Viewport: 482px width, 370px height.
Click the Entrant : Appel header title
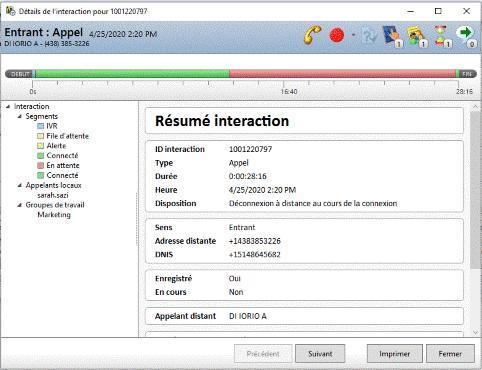(x=43, y=32)
